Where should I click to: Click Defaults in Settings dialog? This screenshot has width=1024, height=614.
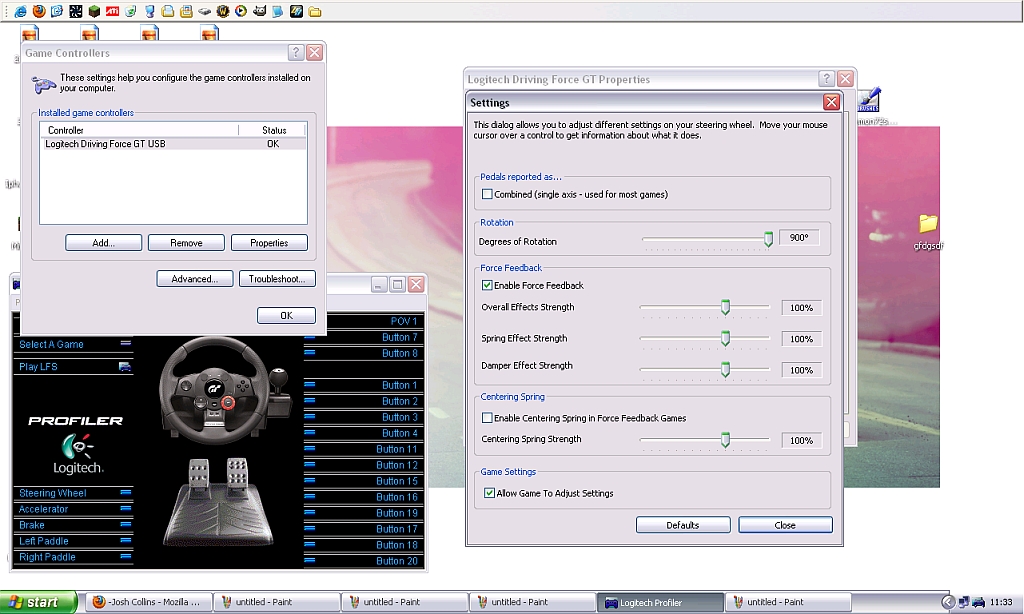coord(683,525)
